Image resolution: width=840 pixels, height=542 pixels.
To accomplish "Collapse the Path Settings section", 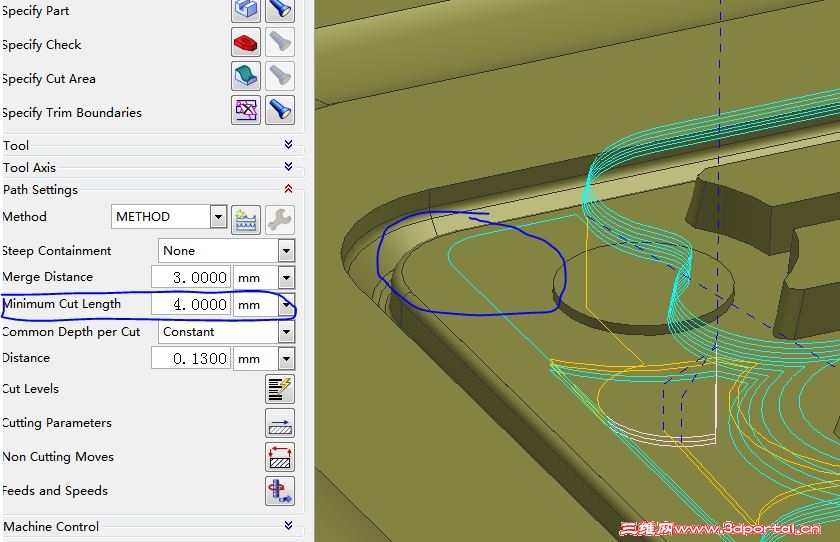I will pos(288,189).
